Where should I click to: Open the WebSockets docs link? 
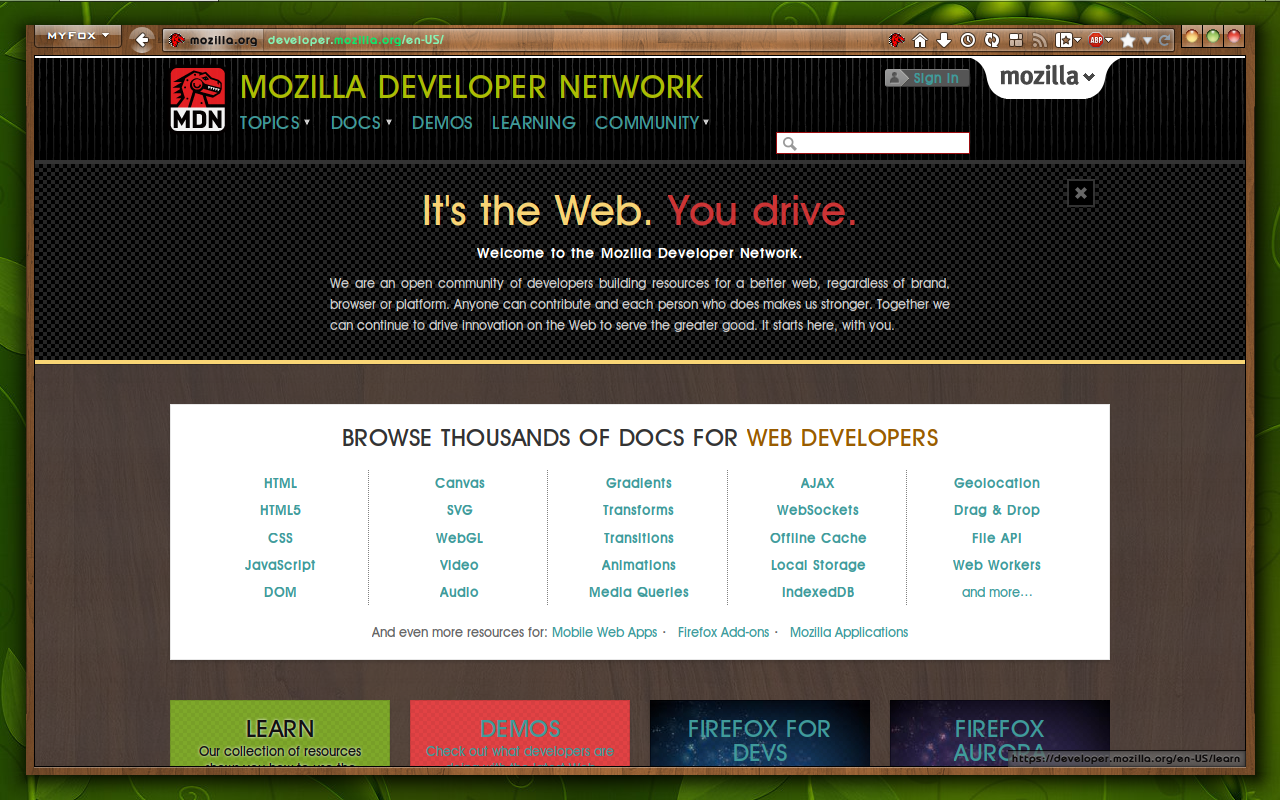[x=818, y=510]
